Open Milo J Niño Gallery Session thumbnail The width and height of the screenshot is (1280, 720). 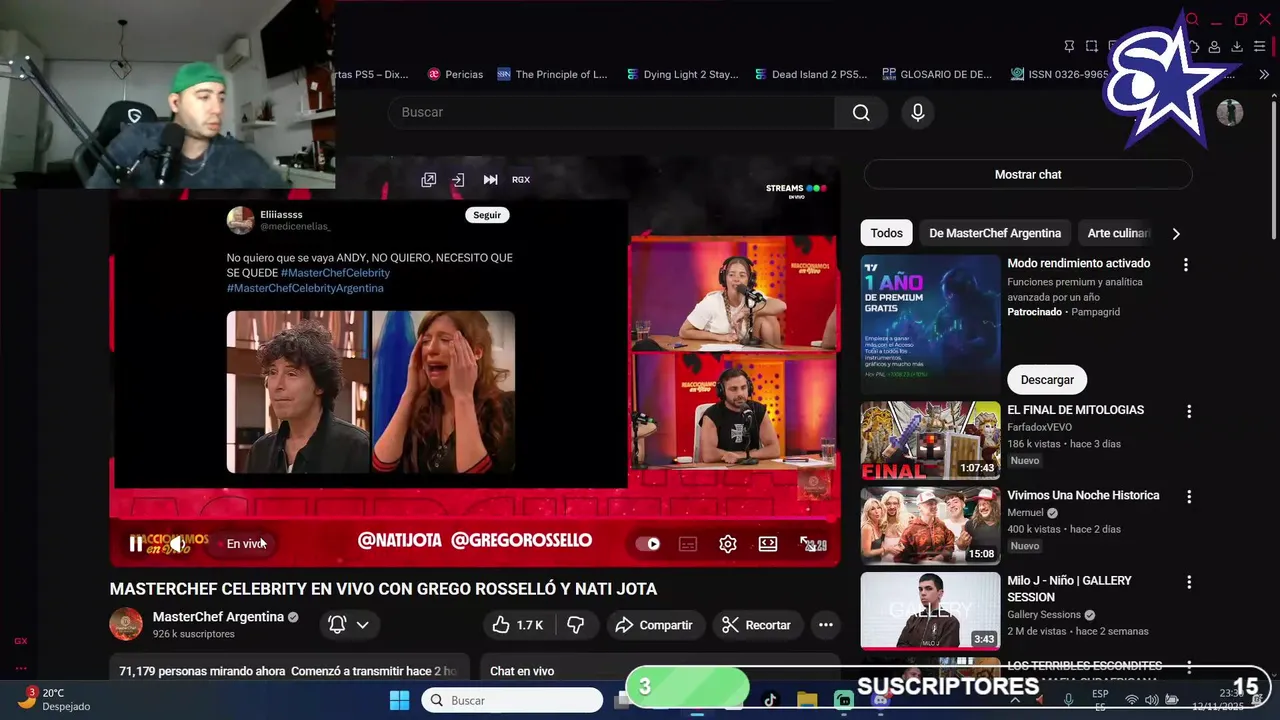click(x=930, y=611)
